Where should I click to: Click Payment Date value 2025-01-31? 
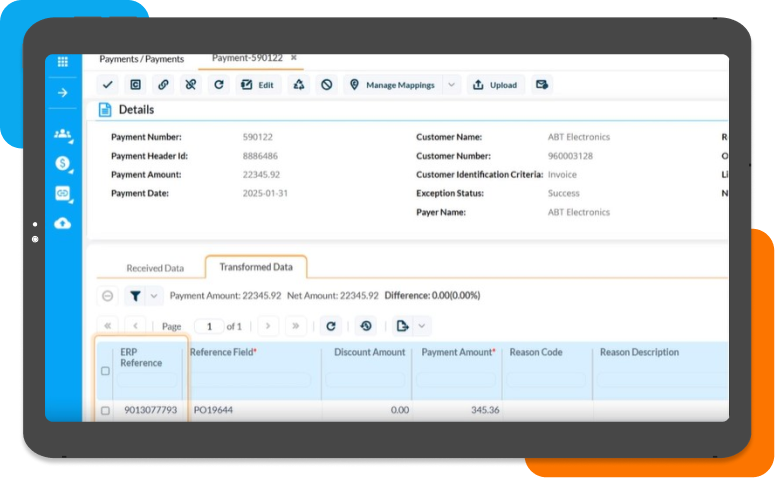(265, 194)
